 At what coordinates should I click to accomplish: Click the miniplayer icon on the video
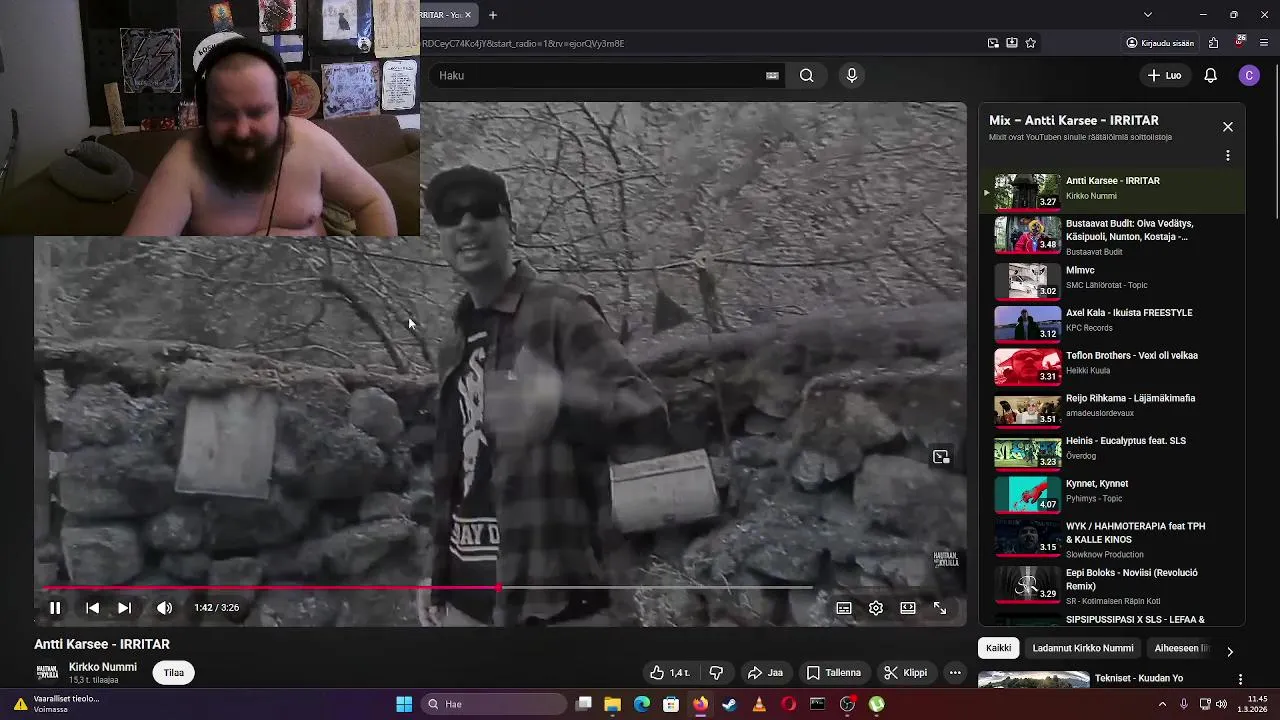pos(941,457)
